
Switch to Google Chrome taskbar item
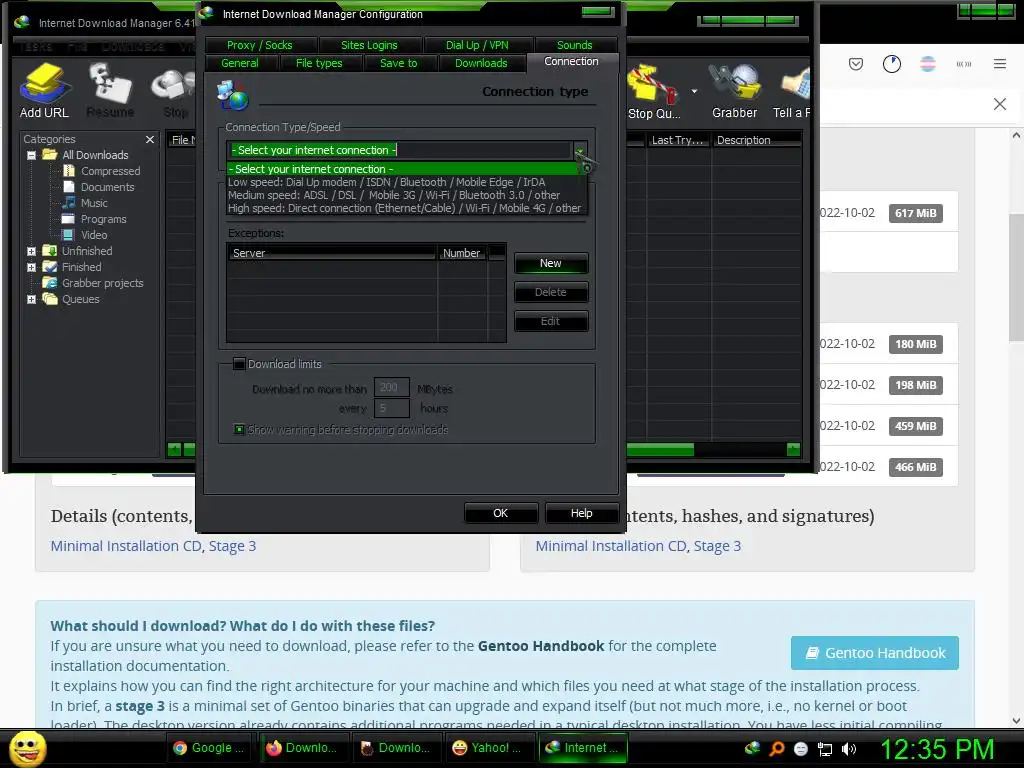pos(210,748)
